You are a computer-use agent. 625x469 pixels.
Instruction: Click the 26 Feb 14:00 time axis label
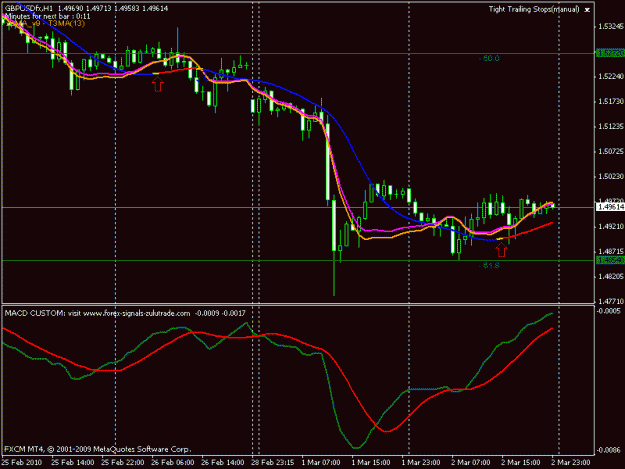coord(223,463)
